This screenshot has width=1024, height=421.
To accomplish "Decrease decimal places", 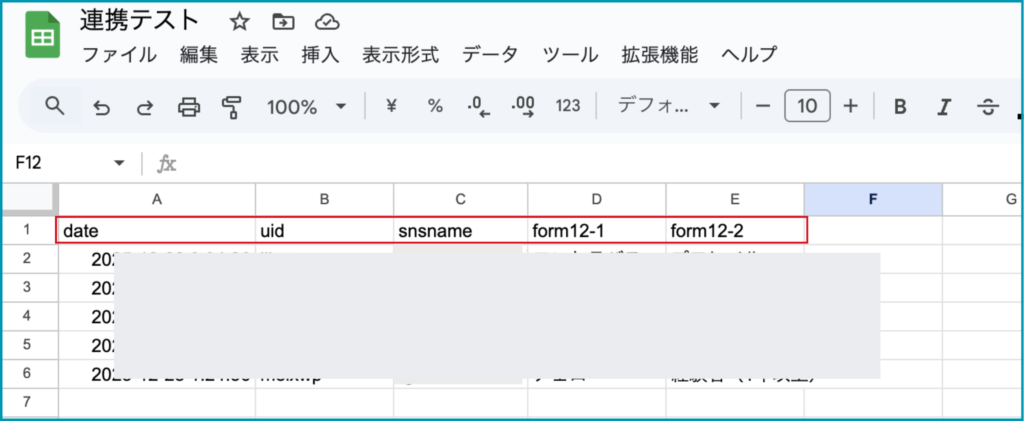I will click(x=479, y=106).
